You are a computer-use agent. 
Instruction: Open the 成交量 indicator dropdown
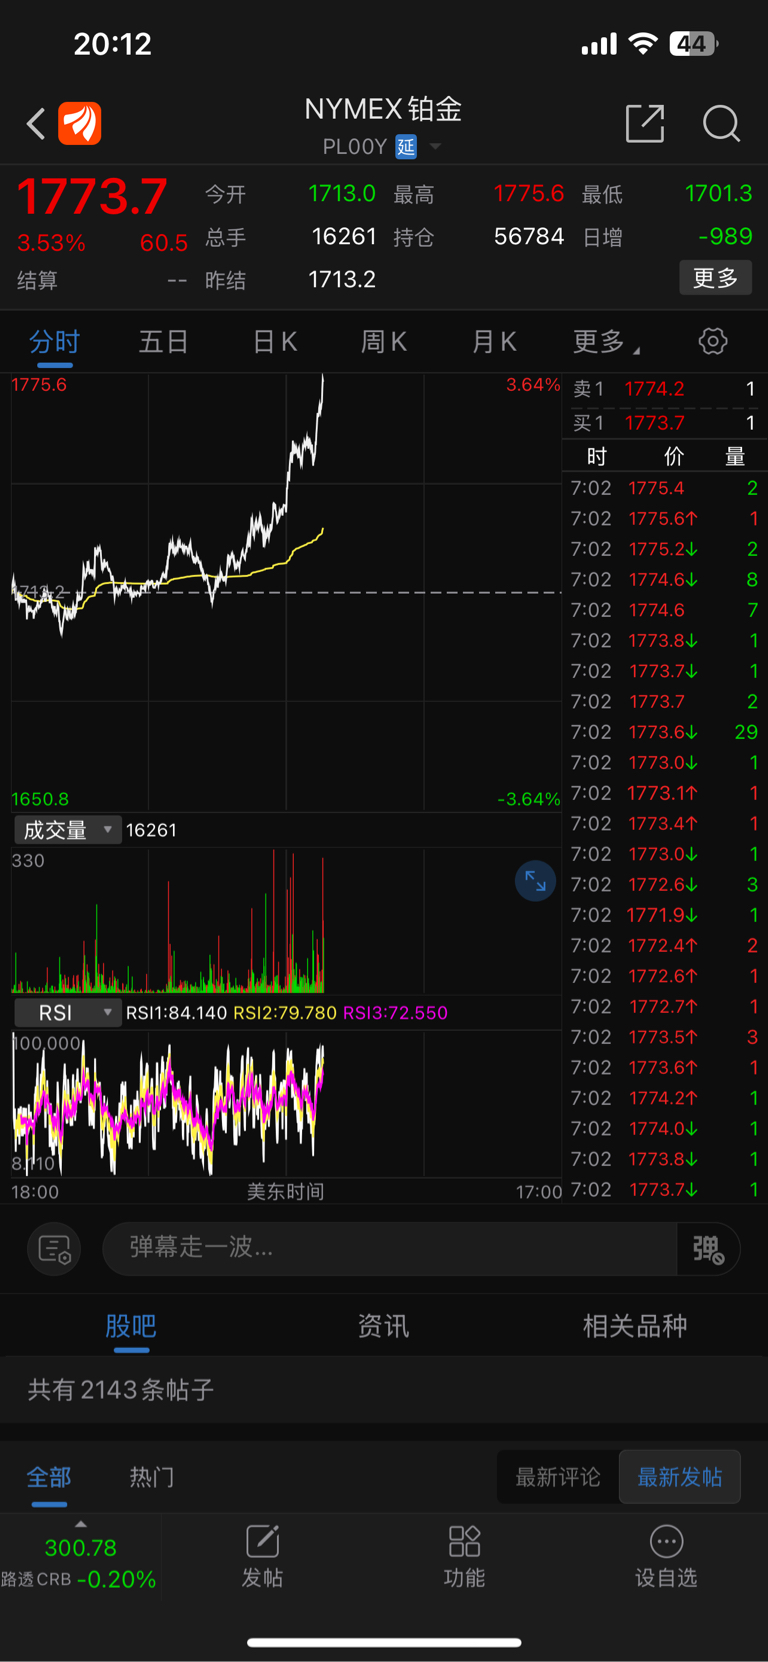click(67, 830)
